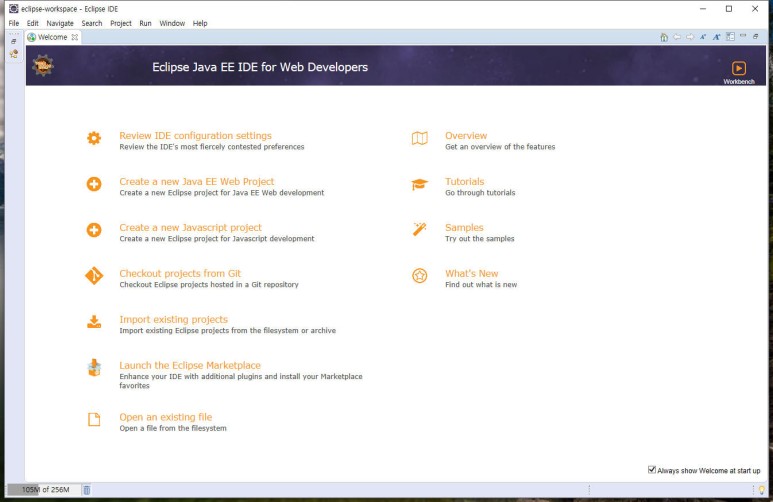The width and height of the screenshot is (773, 502).
Task: Click the navigate Forward arrow icon
Action: point(690,37)
